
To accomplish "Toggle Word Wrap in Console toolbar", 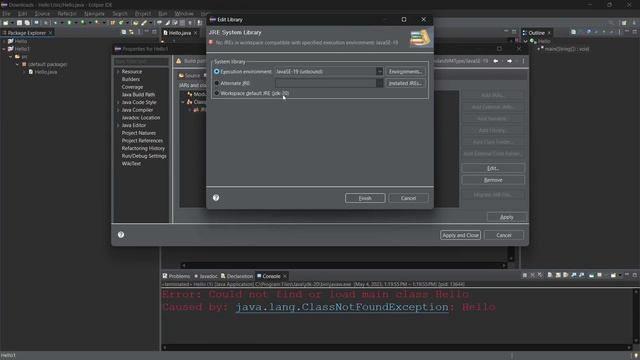I will (x=566, y=275).
